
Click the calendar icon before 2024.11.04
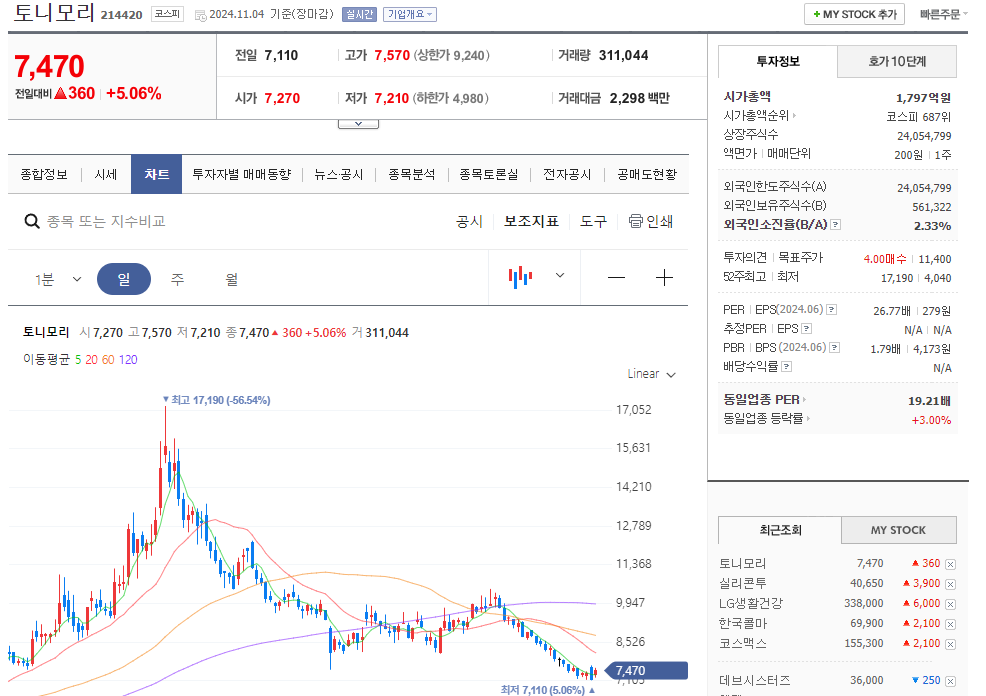(x=200, y=15)
